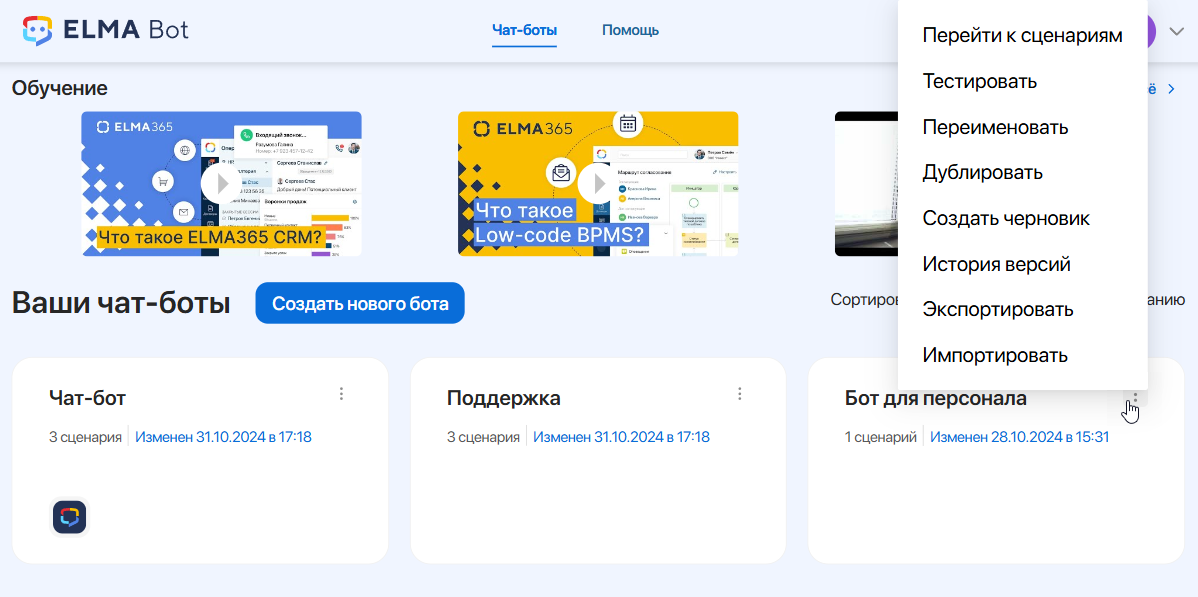Click Создать нового бота button
Screen dimensions: 1198x597
pyautogui.click(x=360, y=303)
